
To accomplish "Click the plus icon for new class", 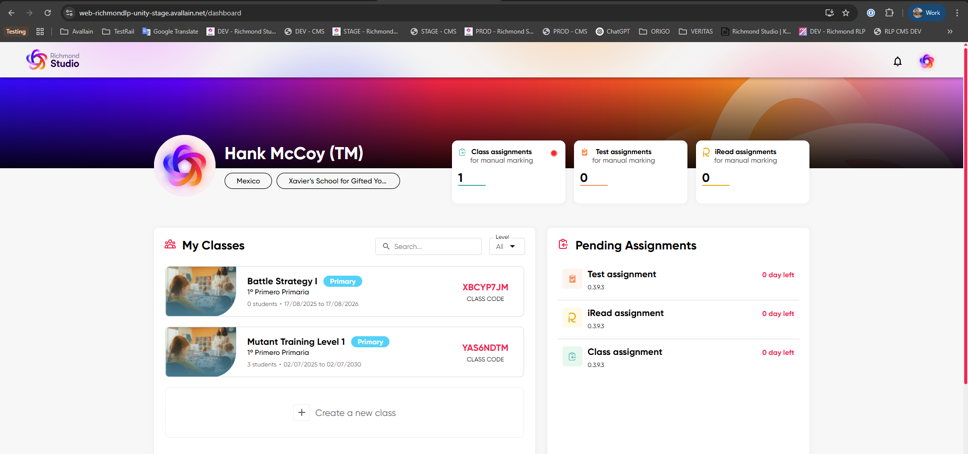I will [301, 413].
